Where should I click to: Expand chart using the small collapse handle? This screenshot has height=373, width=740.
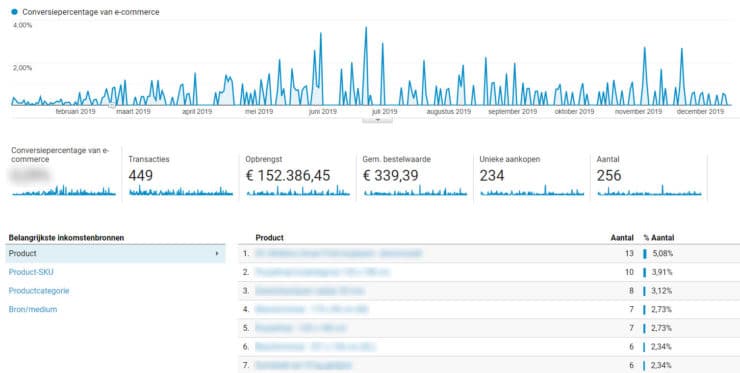click(377, 120)
